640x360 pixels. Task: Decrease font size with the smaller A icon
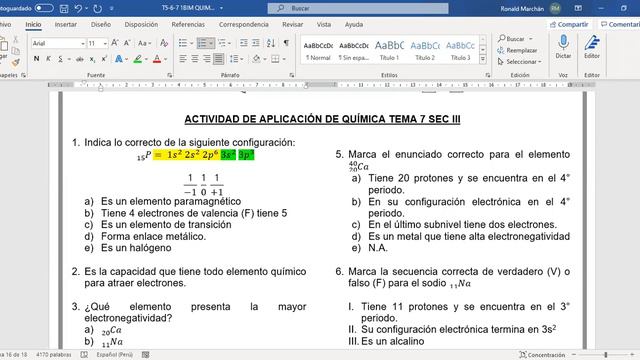pyautogui.click(x=127, y=43)
